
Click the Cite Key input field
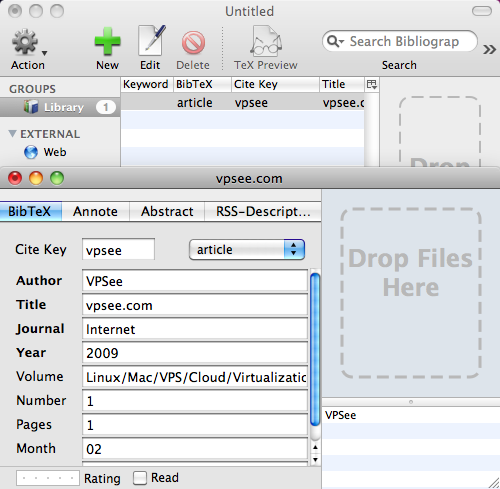[118, 249]
